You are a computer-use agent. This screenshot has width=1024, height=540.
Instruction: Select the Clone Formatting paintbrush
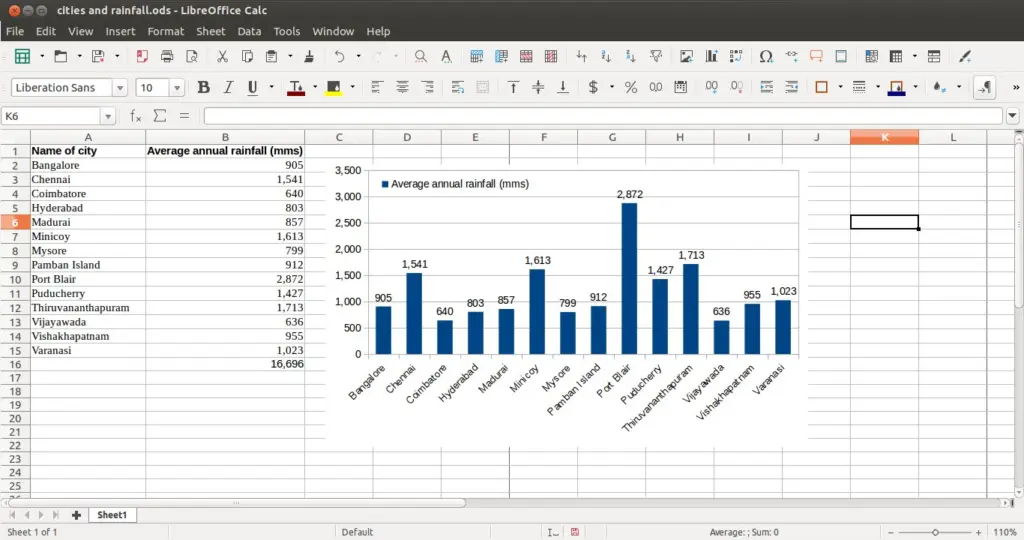309,57
